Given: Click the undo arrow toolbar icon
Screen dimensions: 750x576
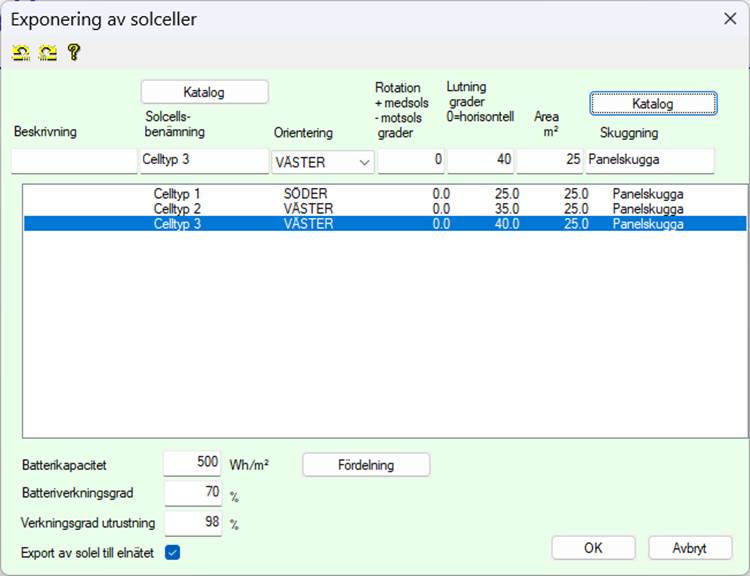Looking at the screenshot, I should point(20,53).
